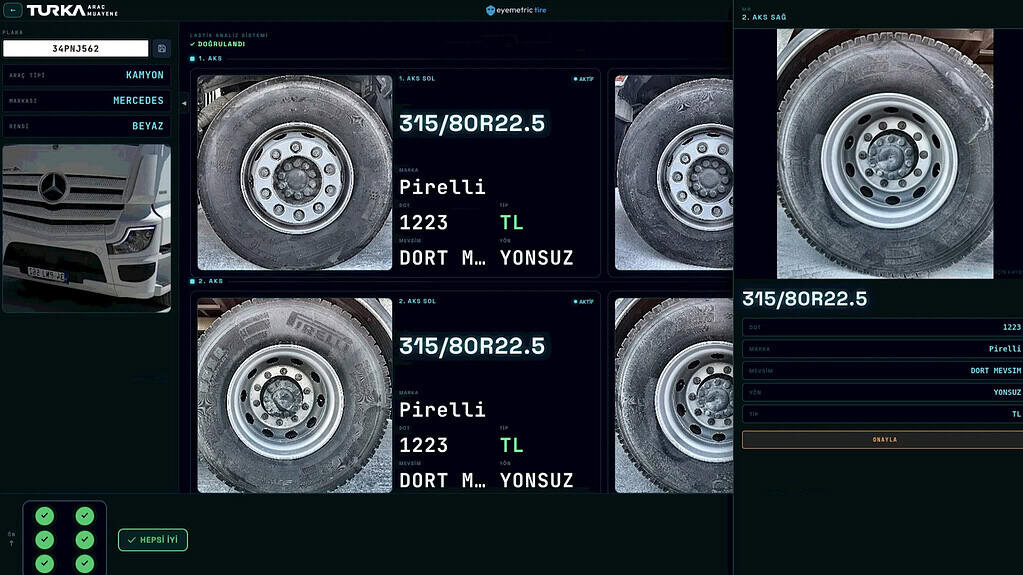Click the green TL type on 1. AKS SOL

click(512, 223)
